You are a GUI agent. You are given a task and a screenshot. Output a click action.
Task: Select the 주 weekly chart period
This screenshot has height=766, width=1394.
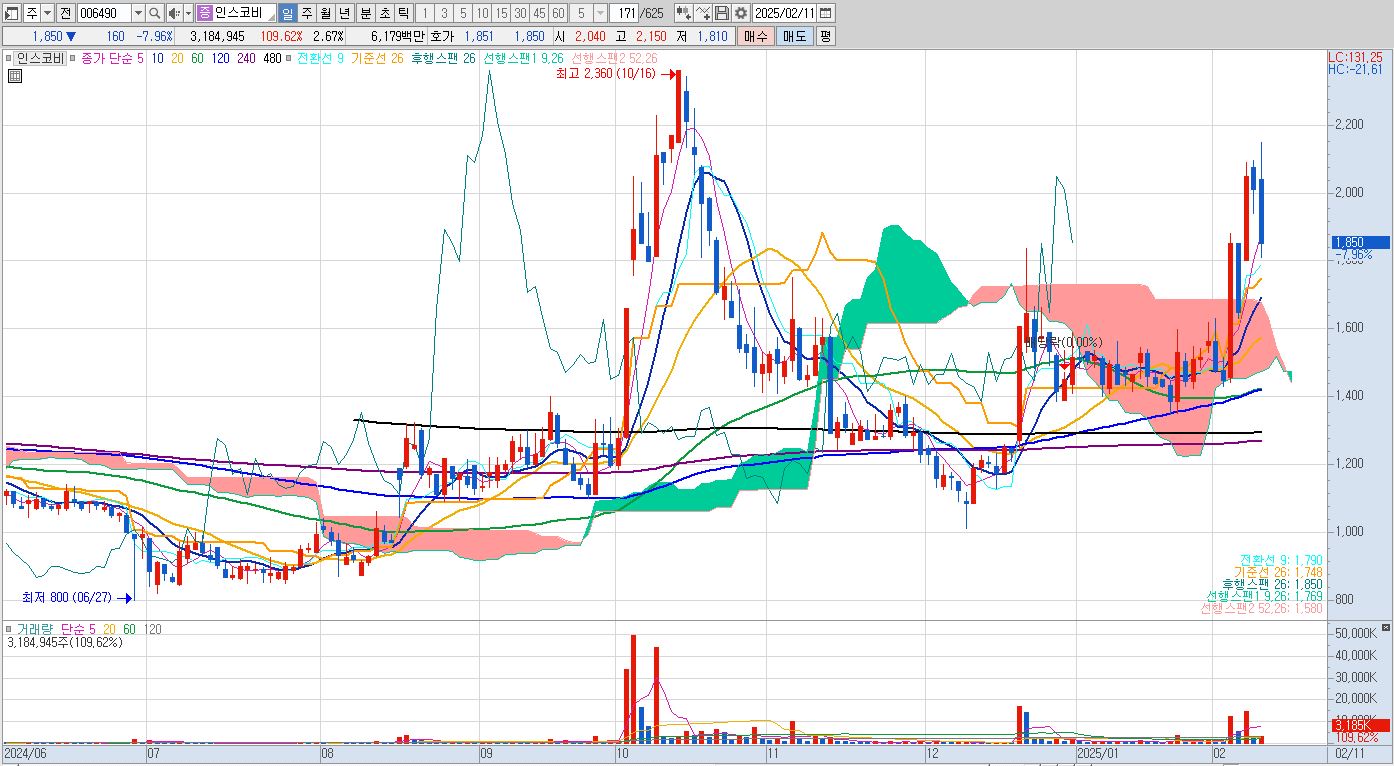pyautogui.click(x=306, y=13)
